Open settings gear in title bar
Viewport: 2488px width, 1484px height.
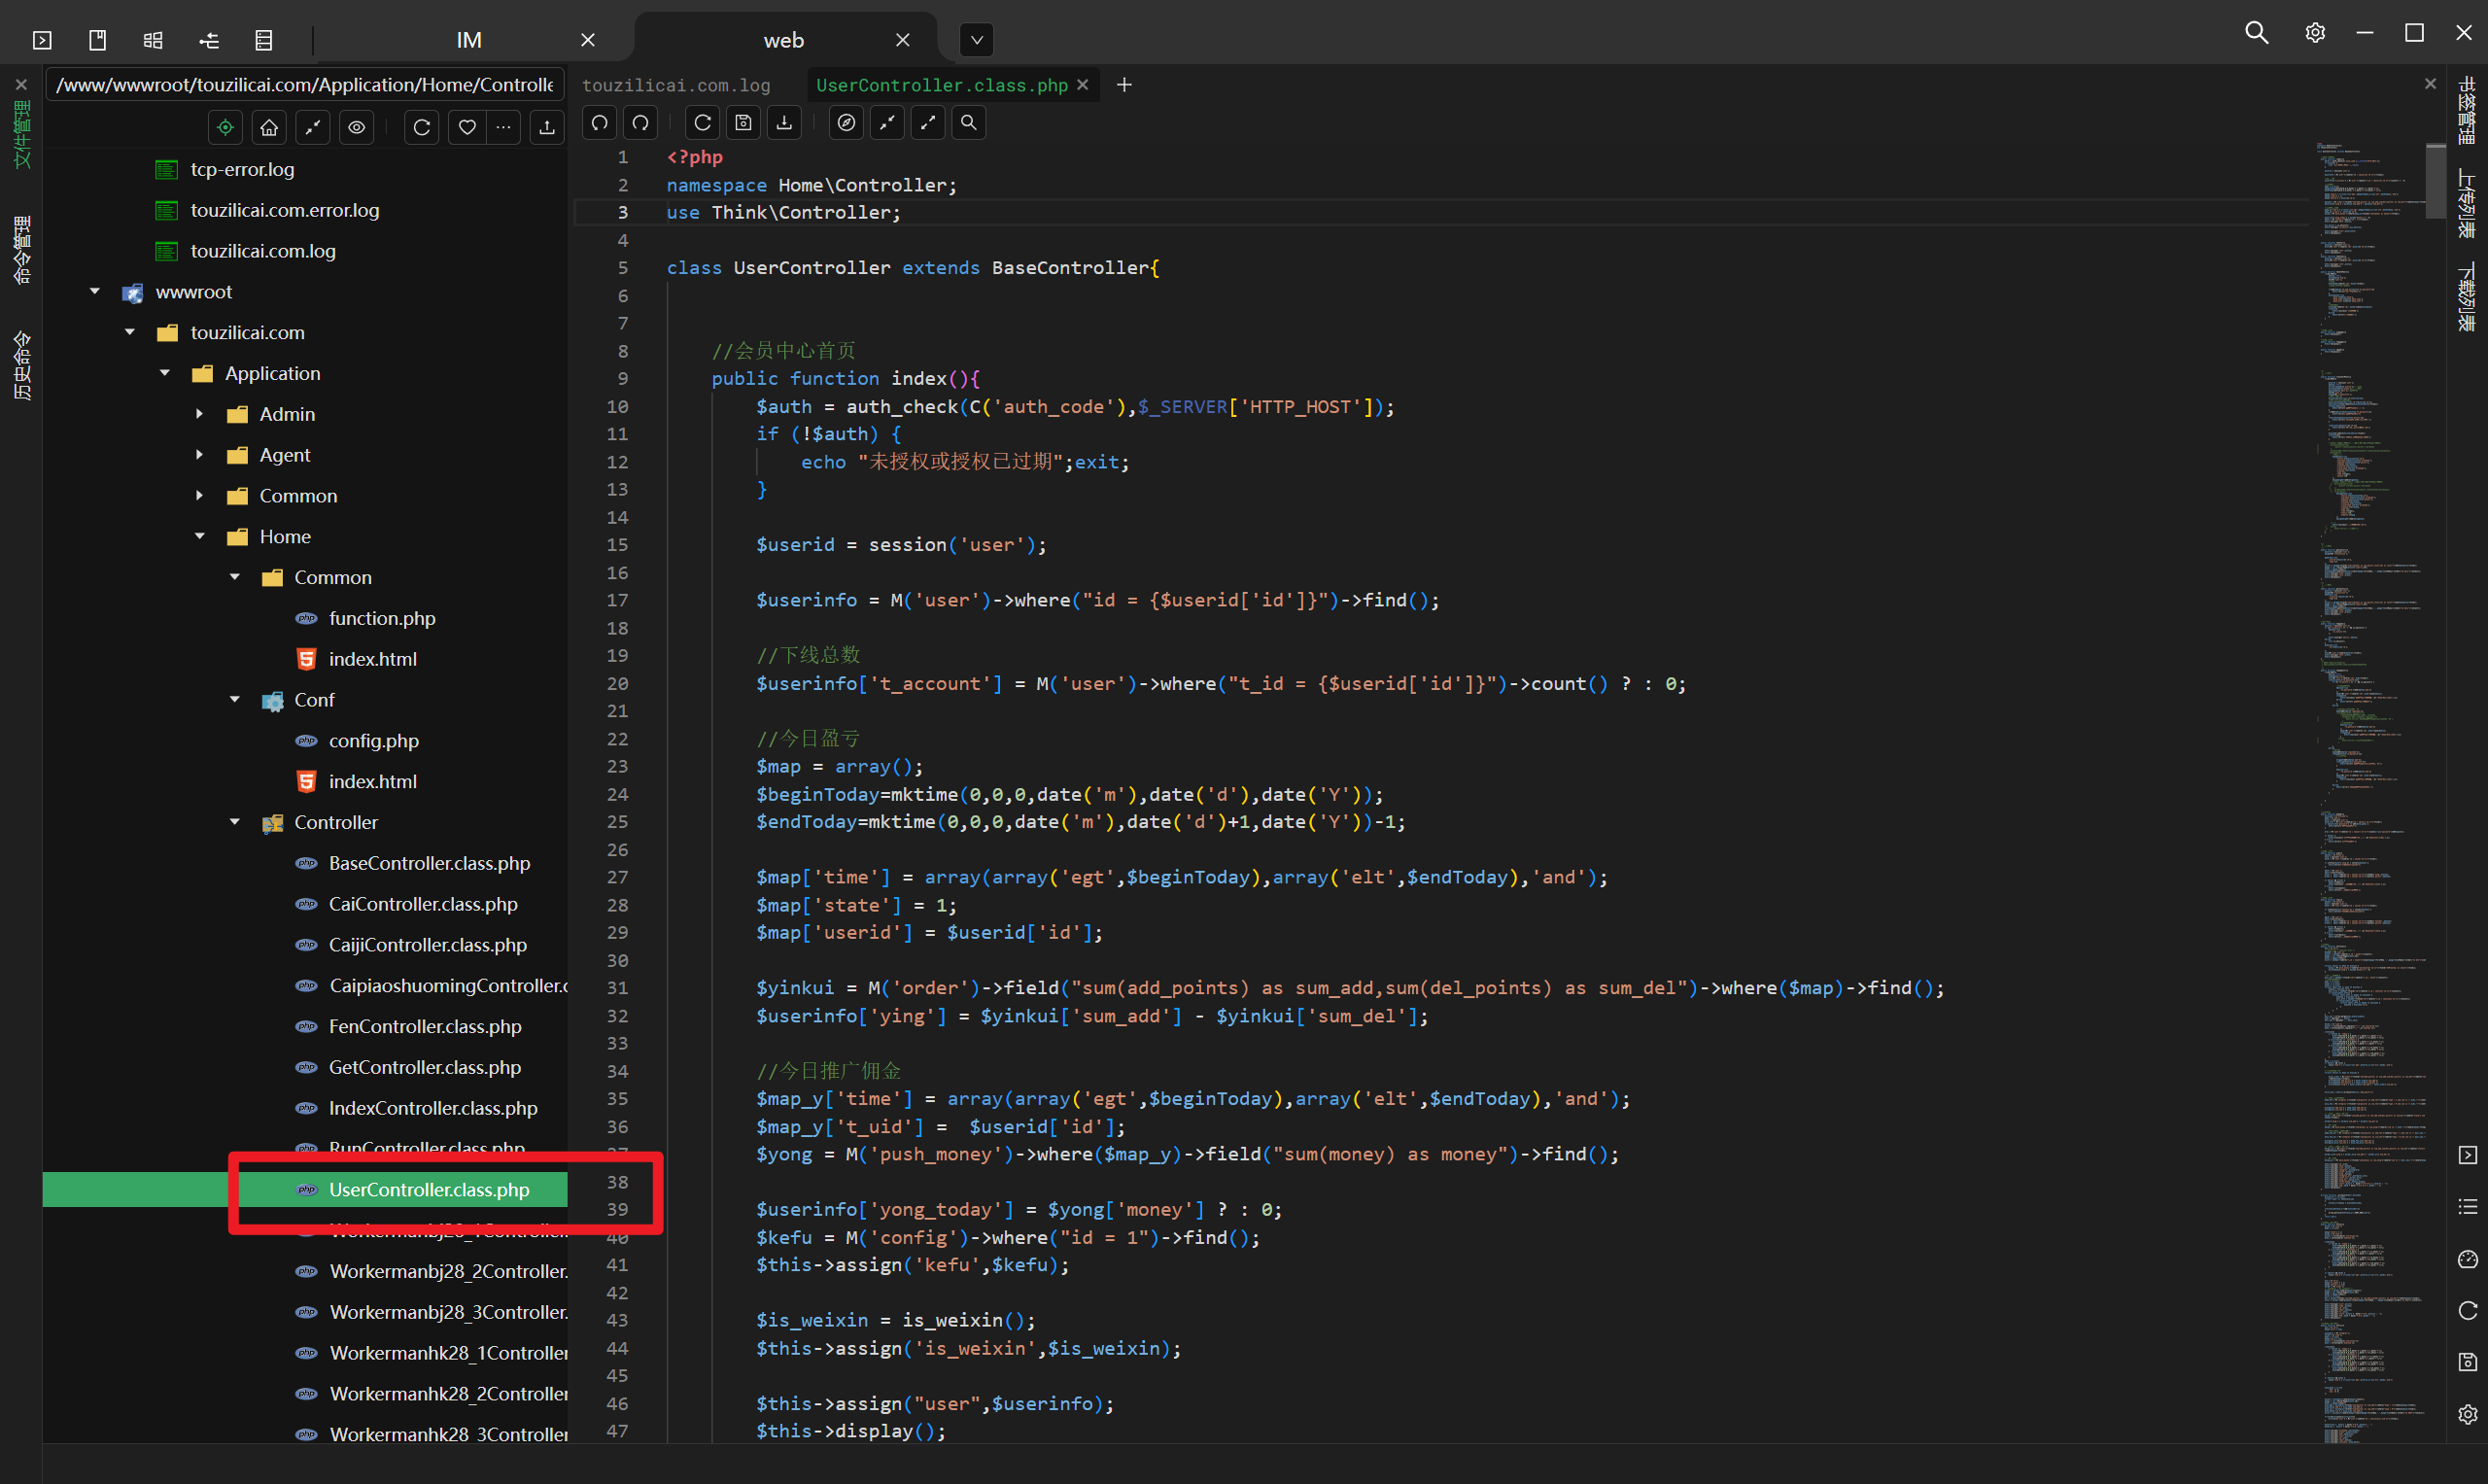coord(2314,32)
